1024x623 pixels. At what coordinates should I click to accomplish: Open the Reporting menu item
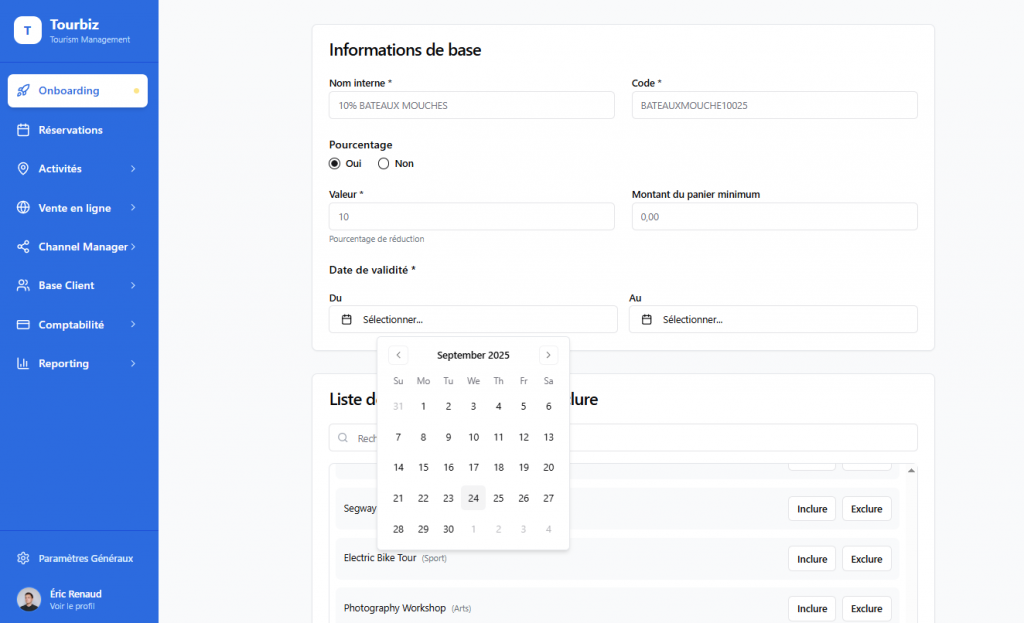(64, 364)
